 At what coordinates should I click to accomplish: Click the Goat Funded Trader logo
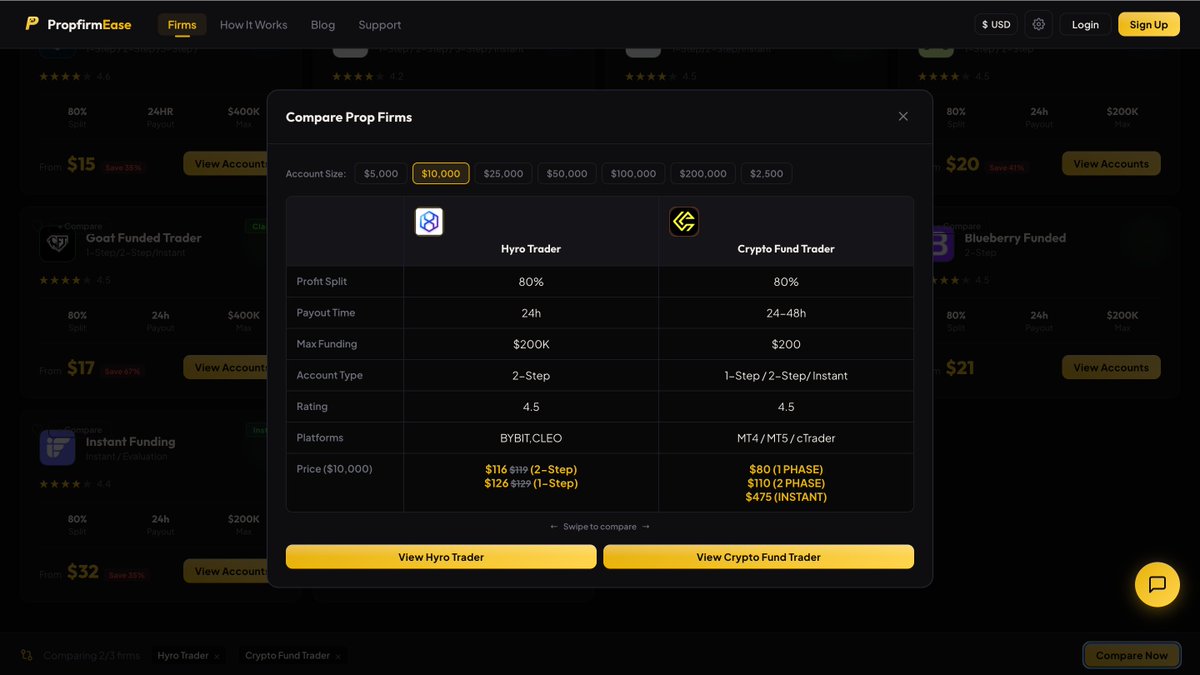coord(57,243)
